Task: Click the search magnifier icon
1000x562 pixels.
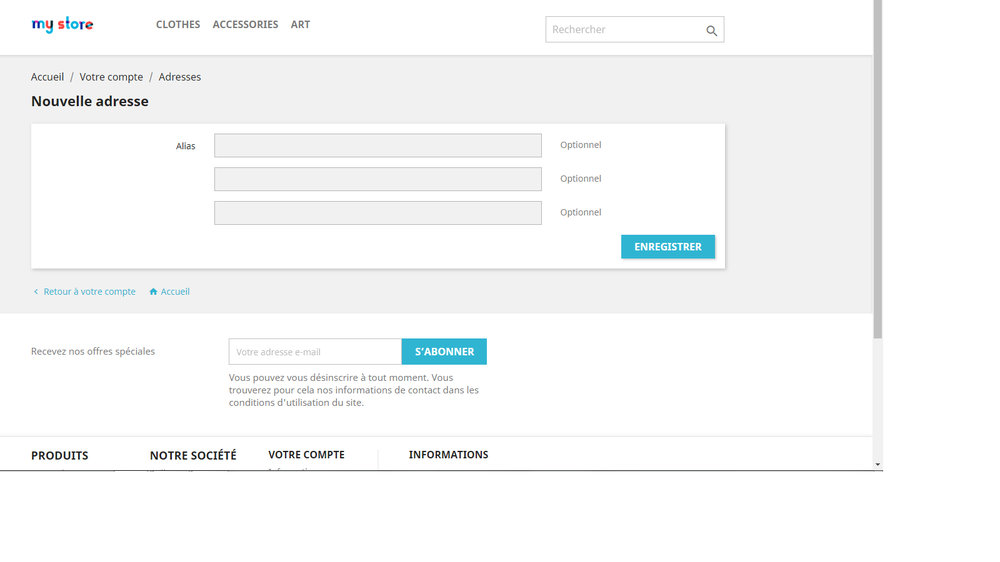Action: tap(711, 30)
